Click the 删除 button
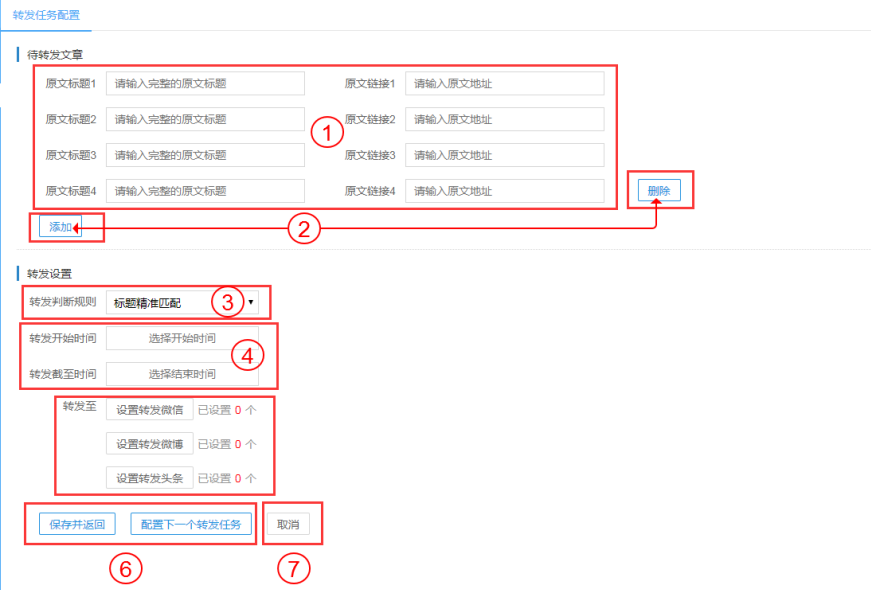 (659, 191)
